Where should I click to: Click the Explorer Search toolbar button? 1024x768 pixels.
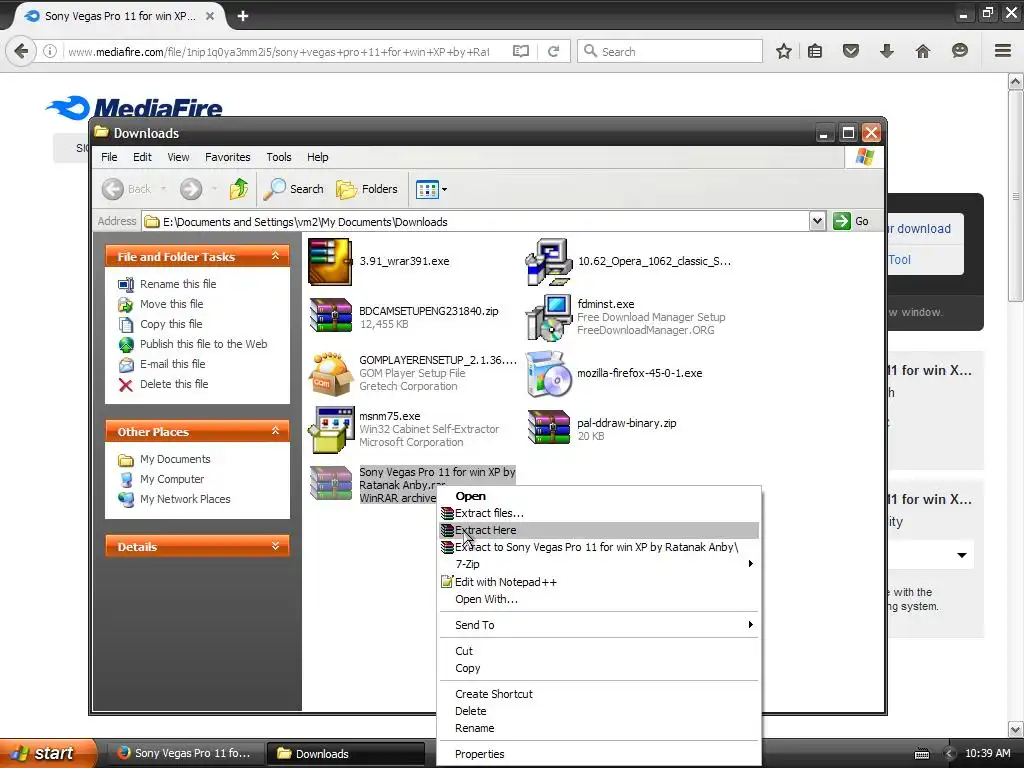pos(293,189)
